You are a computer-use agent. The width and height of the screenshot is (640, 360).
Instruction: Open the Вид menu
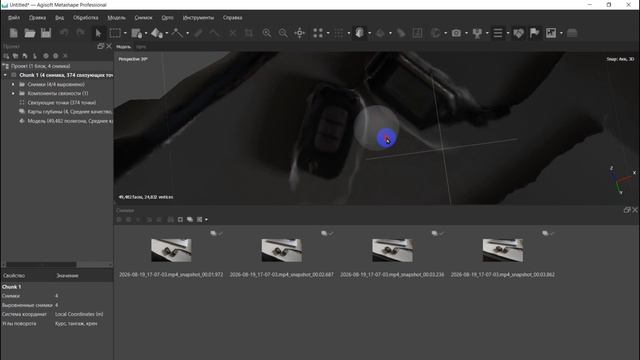[60, 18]
